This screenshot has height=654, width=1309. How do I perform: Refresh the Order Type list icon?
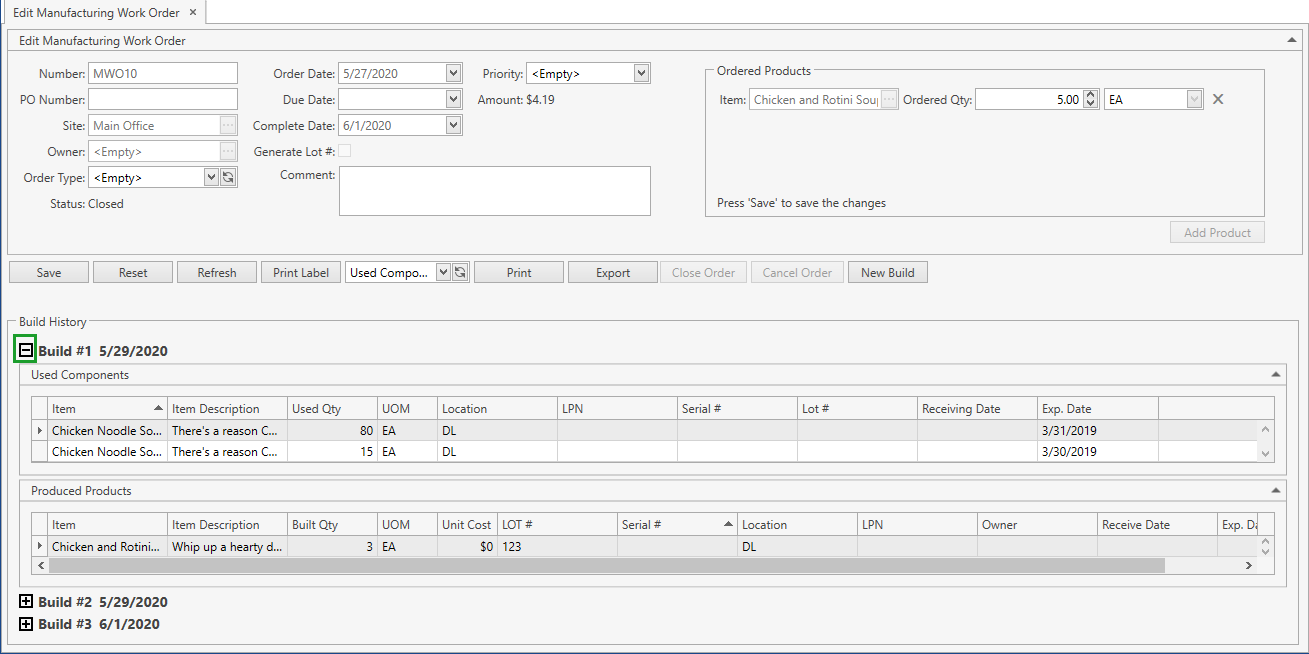pos(228,178)
